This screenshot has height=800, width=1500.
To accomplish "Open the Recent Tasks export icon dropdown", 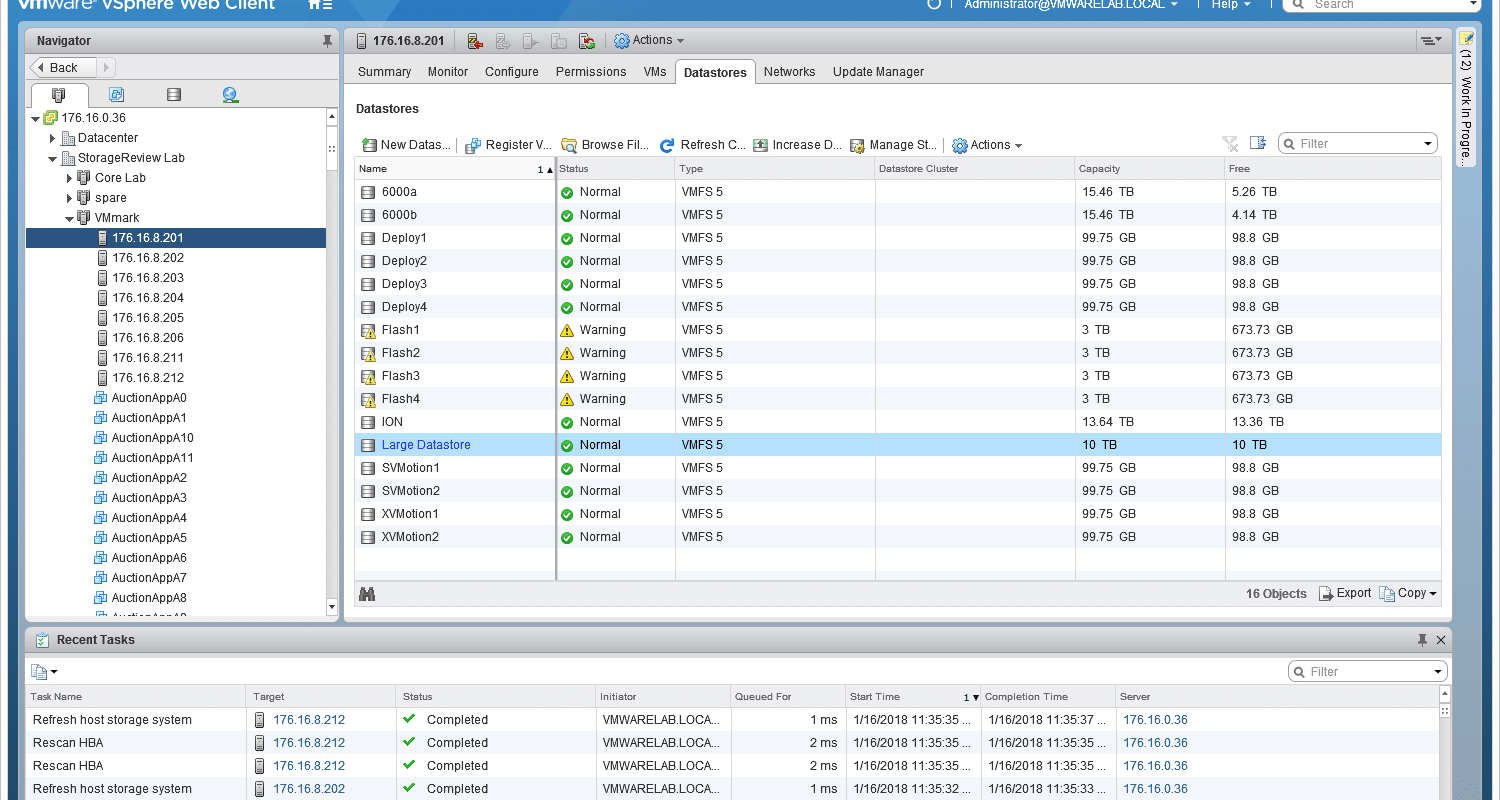I will (x=44, y=671).
